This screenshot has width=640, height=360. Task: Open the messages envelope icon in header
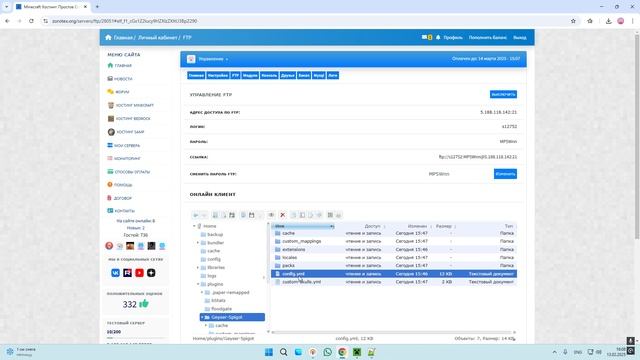[424, 38]
